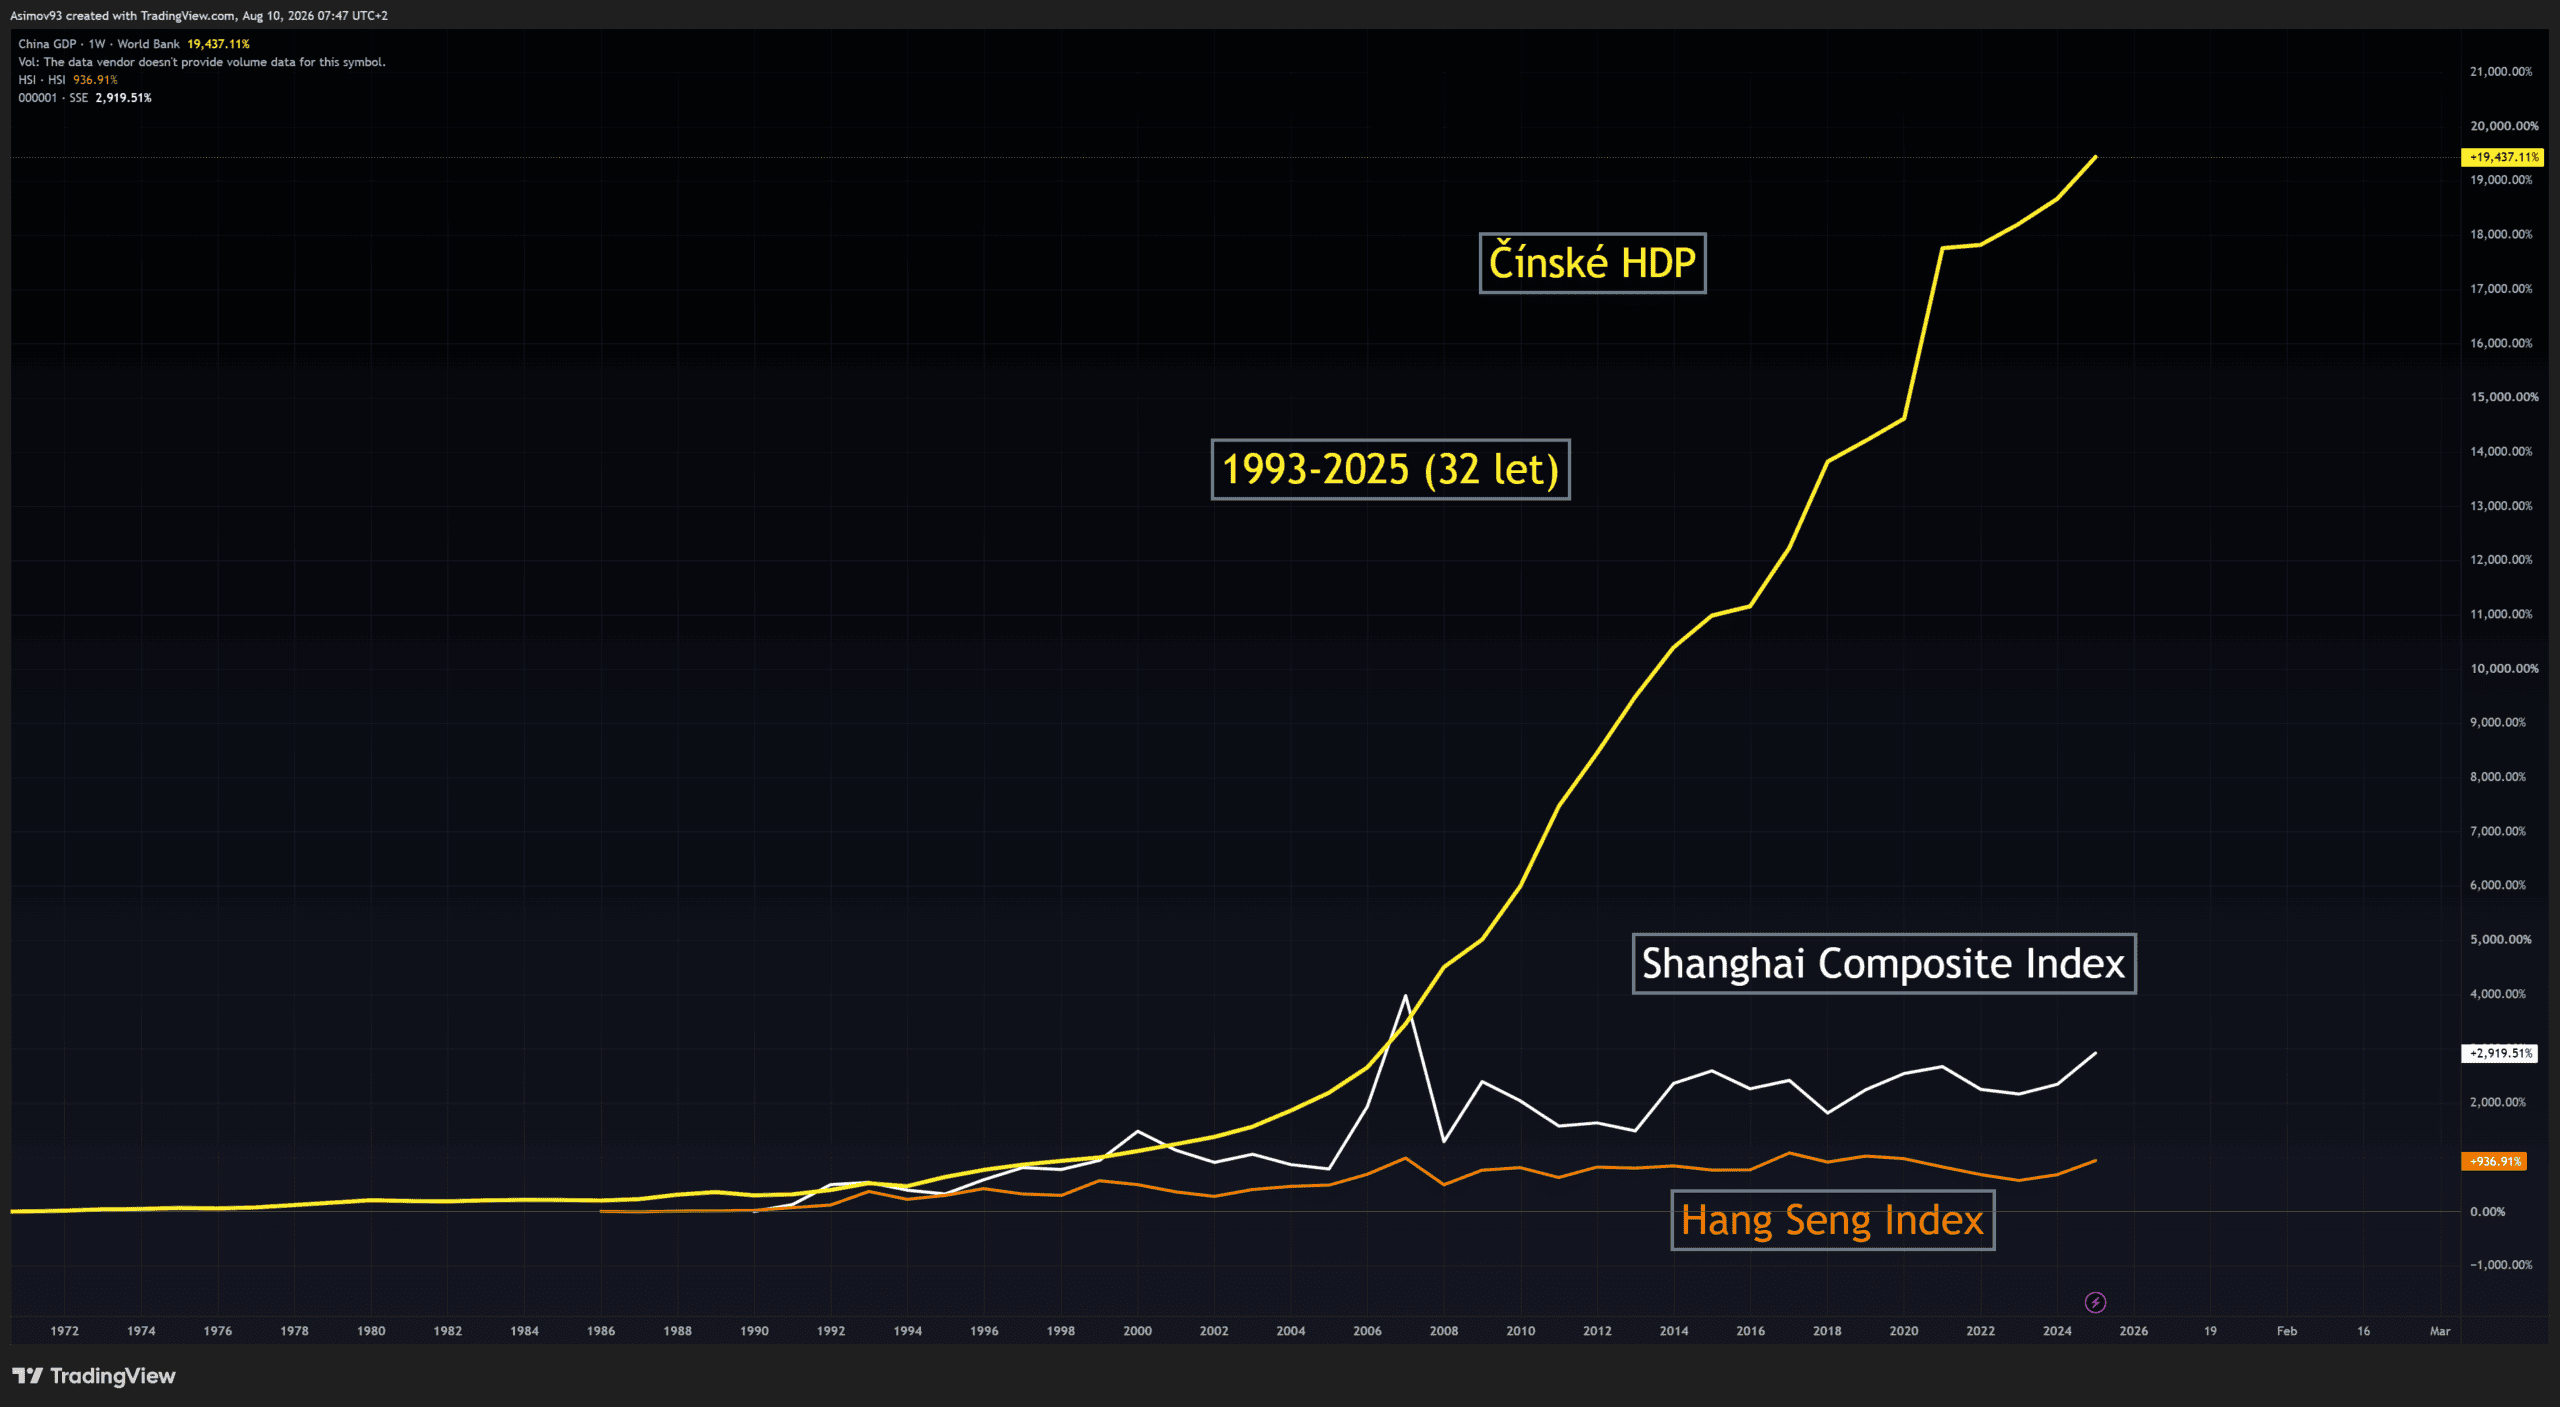Image resolution: width=2560 pixels, height=1407 pixels.
Task: Click the 7,000.00% price axis label
Action: [2498, 831]
